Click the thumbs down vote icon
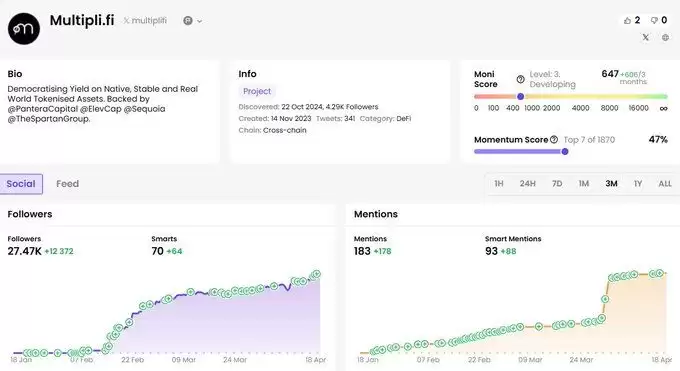The image size is (680, 371). tap(654, 20)
